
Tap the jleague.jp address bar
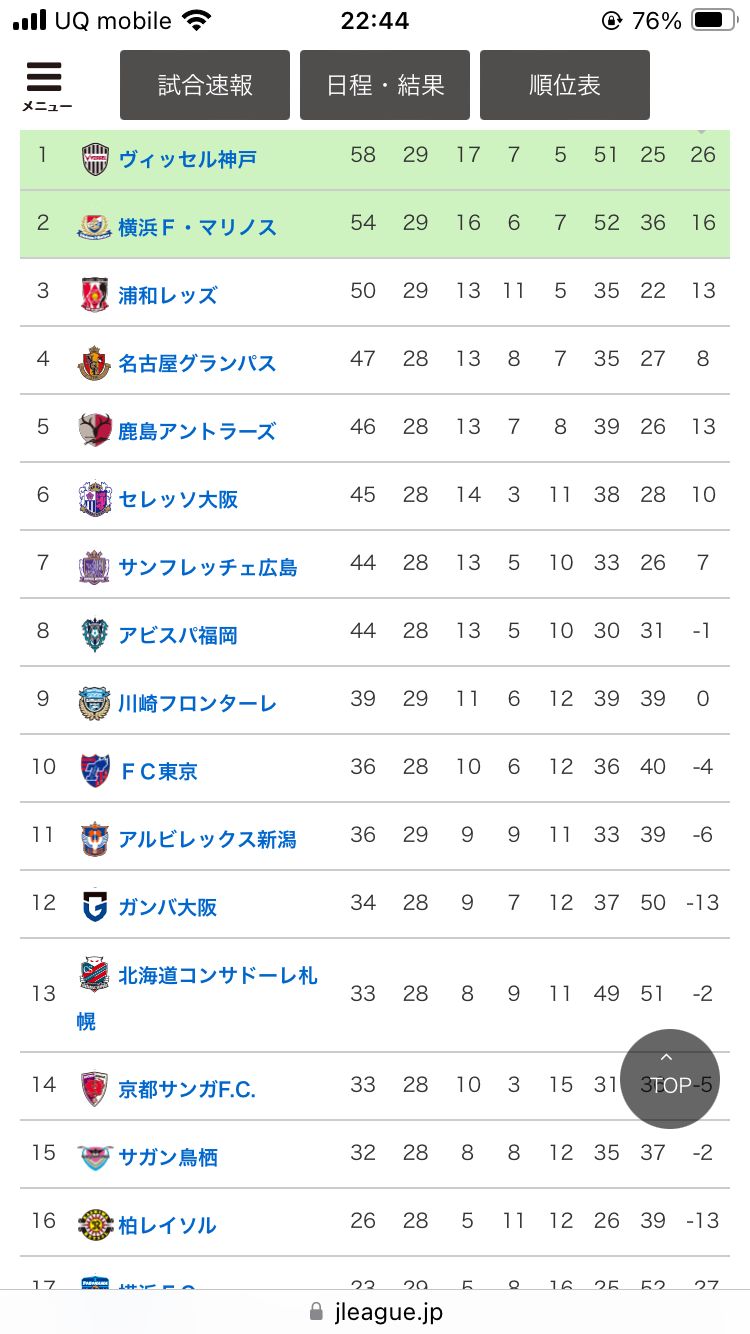click(x=375, y=1311)
